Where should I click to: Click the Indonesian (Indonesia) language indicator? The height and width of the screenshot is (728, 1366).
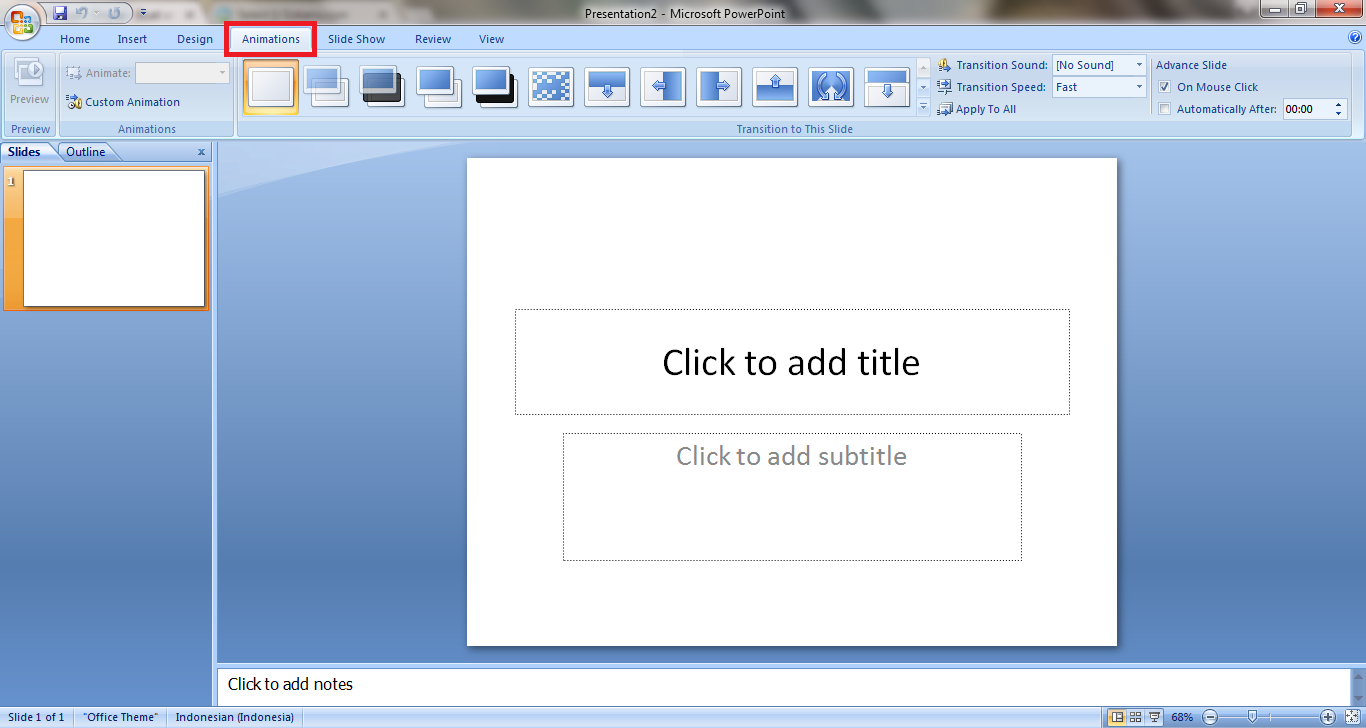[235, 717]
